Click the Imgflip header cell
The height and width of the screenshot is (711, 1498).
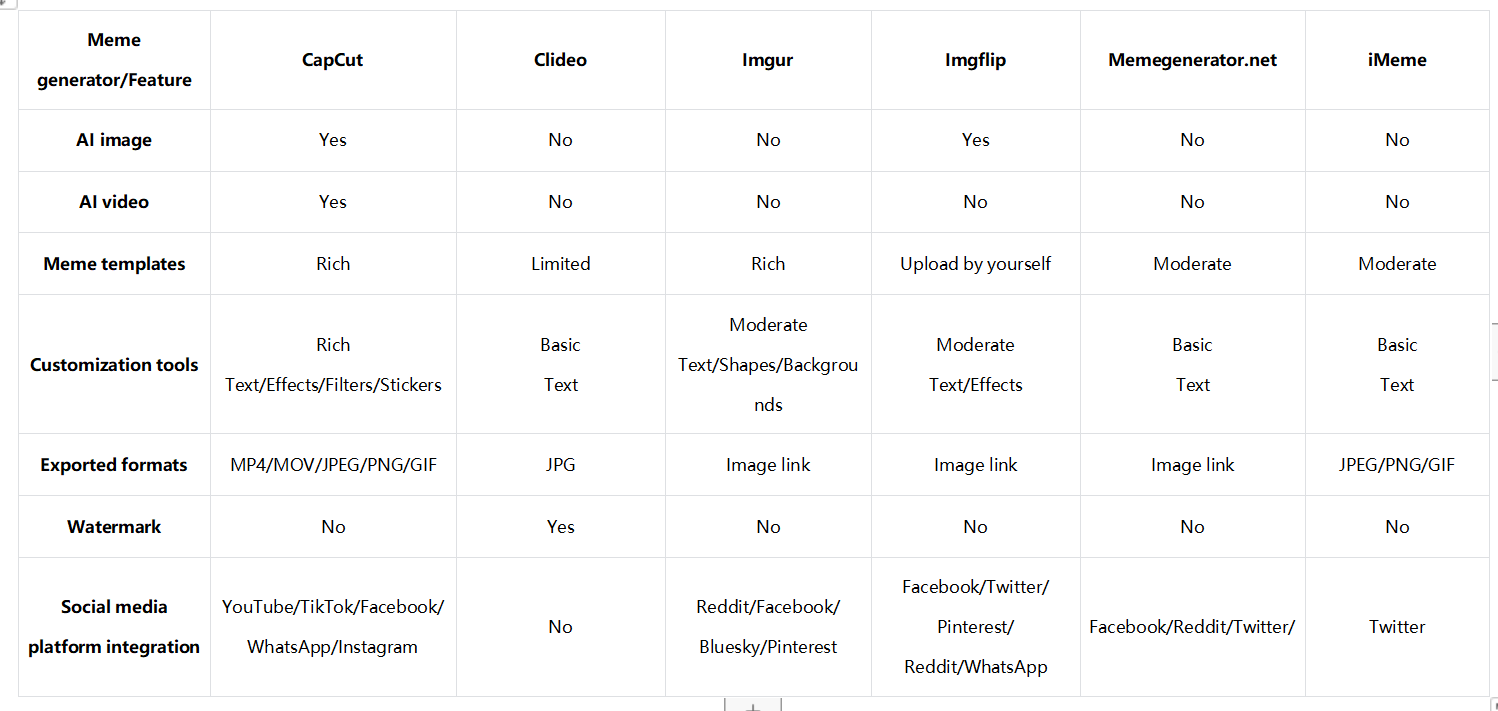(975, 60)
